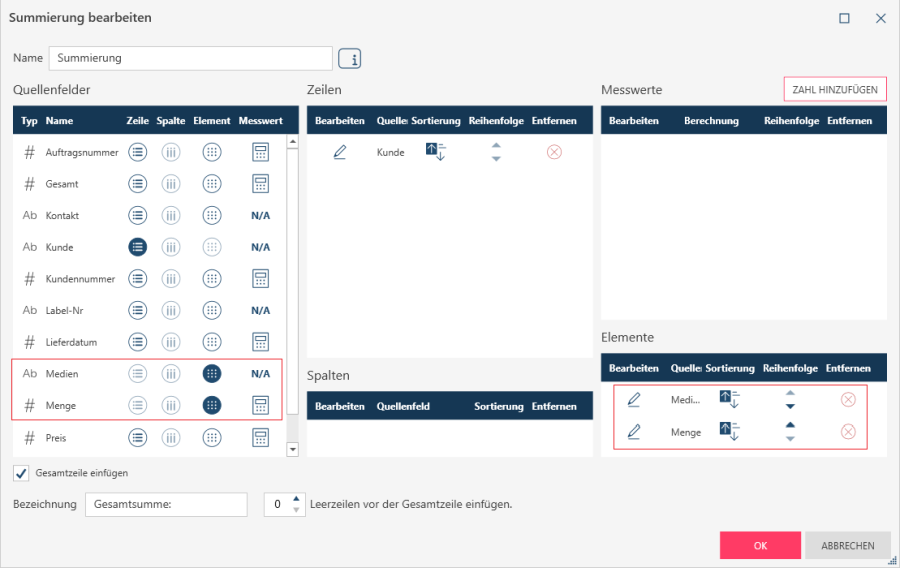Click the Name column header in Quellenfelder
900x568 pixels.
(x=60, y=121)
